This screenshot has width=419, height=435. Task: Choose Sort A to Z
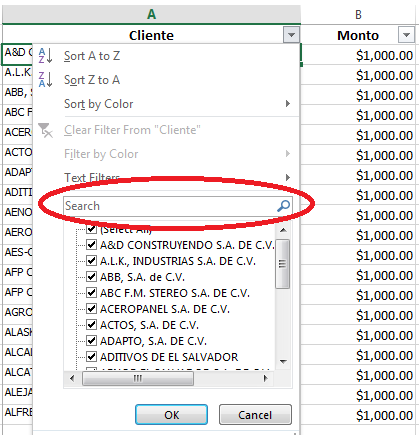click(92, 56)
